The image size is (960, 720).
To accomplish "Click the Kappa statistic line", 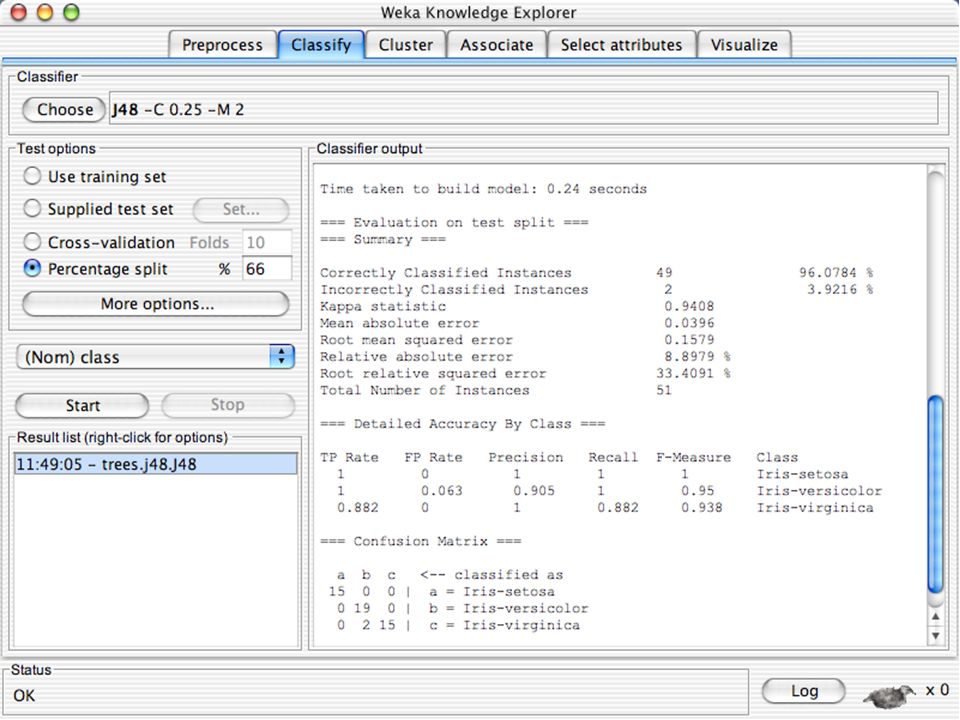I will (517, 306).
